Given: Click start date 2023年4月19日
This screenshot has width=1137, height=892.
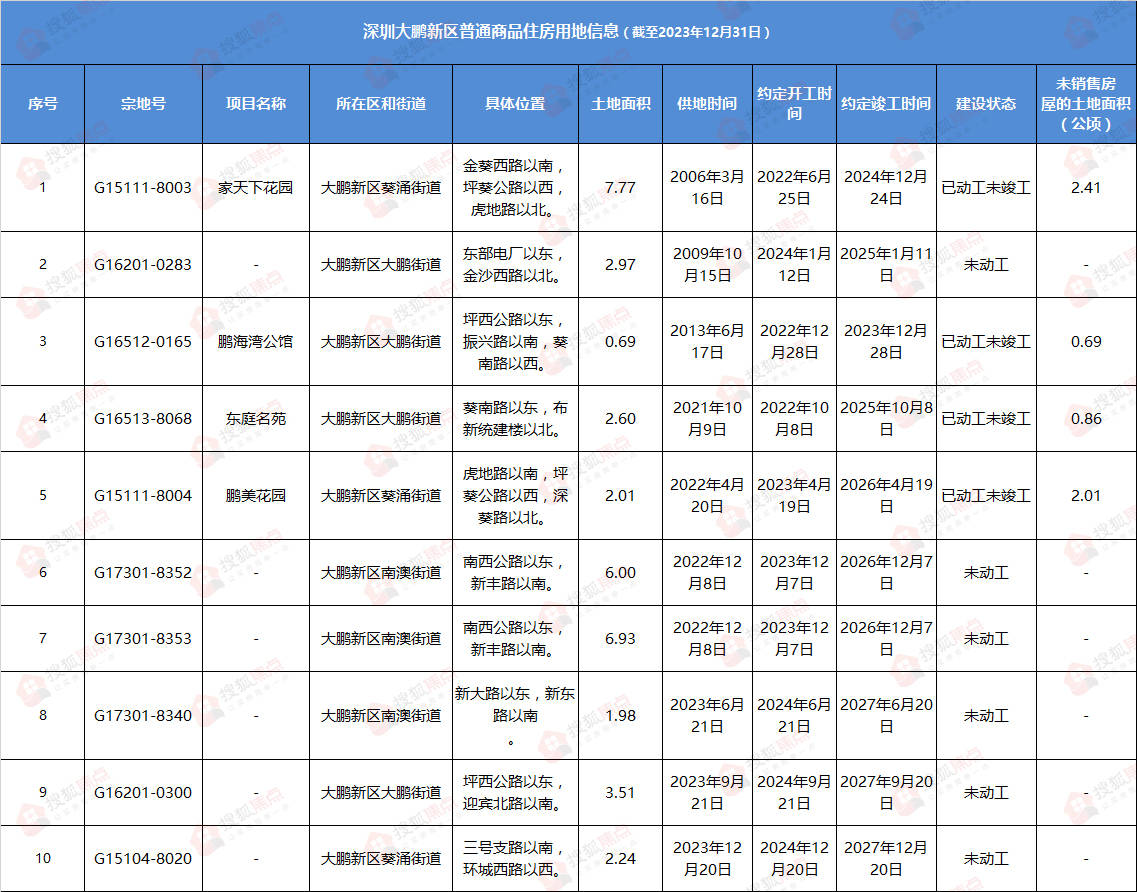Looking at the screenshot, I should click(794, 495).
